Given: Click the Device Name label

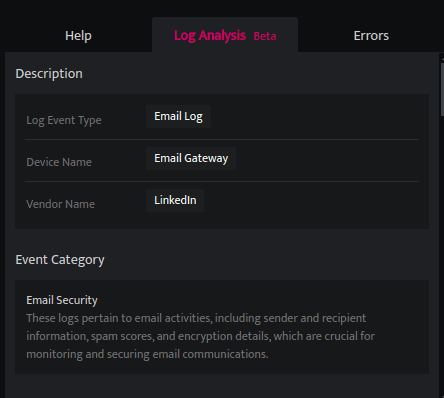Looking at the screenshot, I should pos(59,162).
